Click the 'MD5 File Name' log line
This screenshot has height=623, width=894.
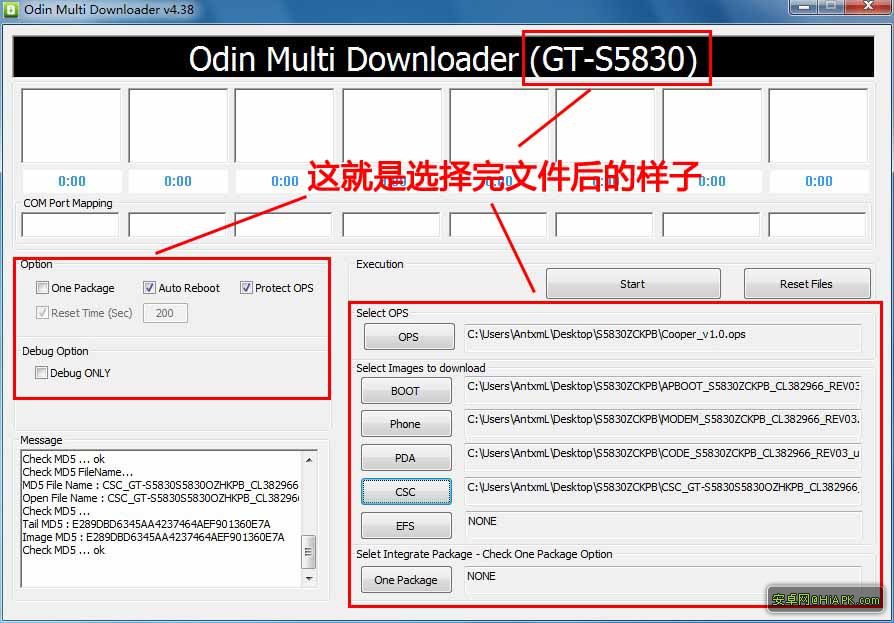pos(160,485)
